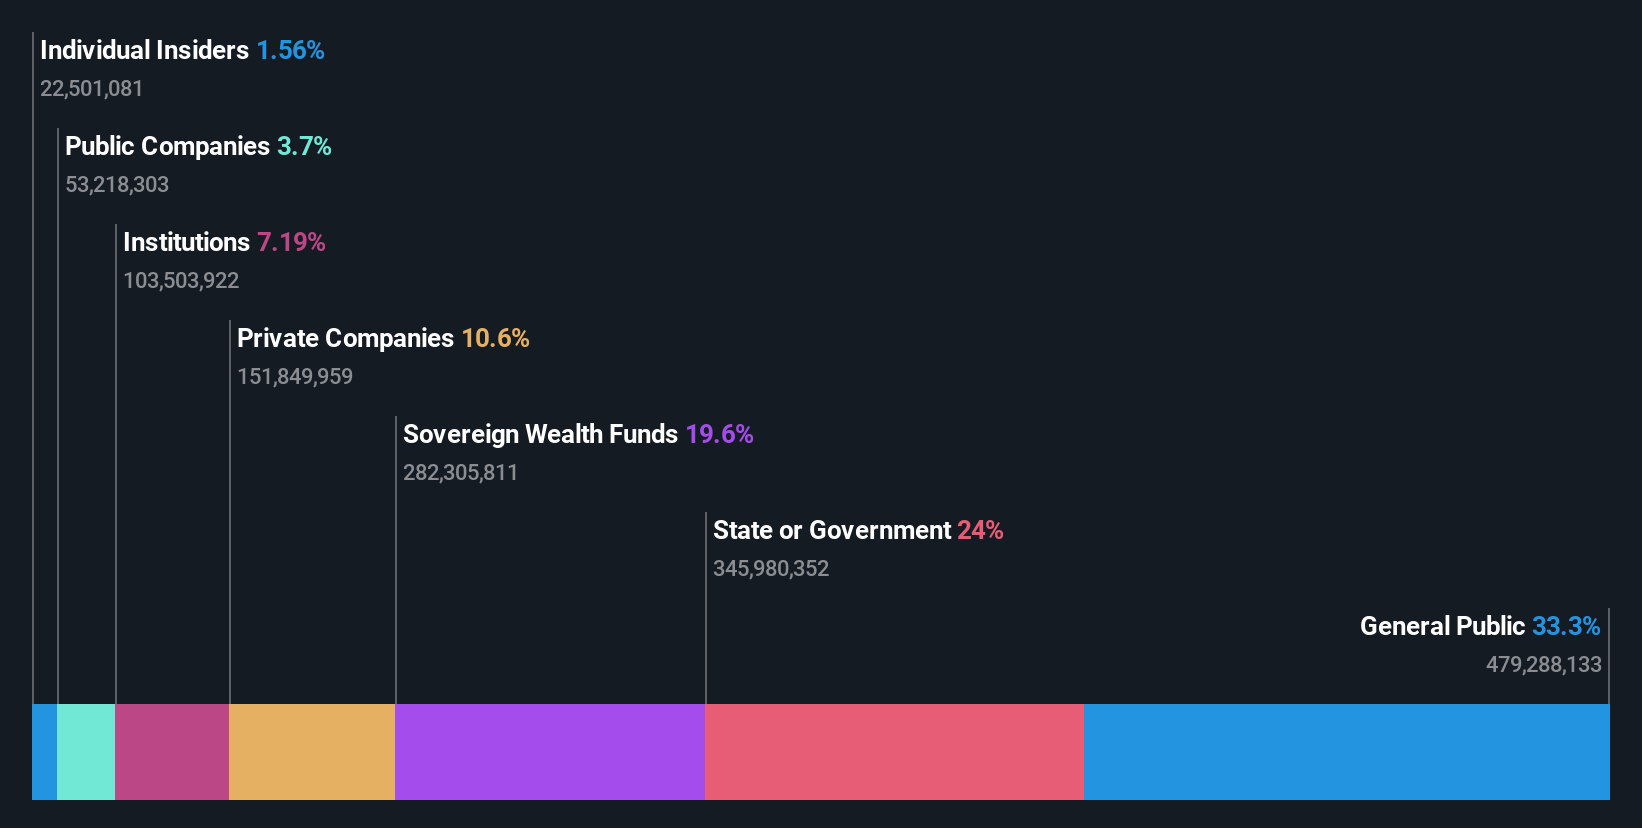
Task: Select the blue General Public bar segment
Action: point(1346,751)
